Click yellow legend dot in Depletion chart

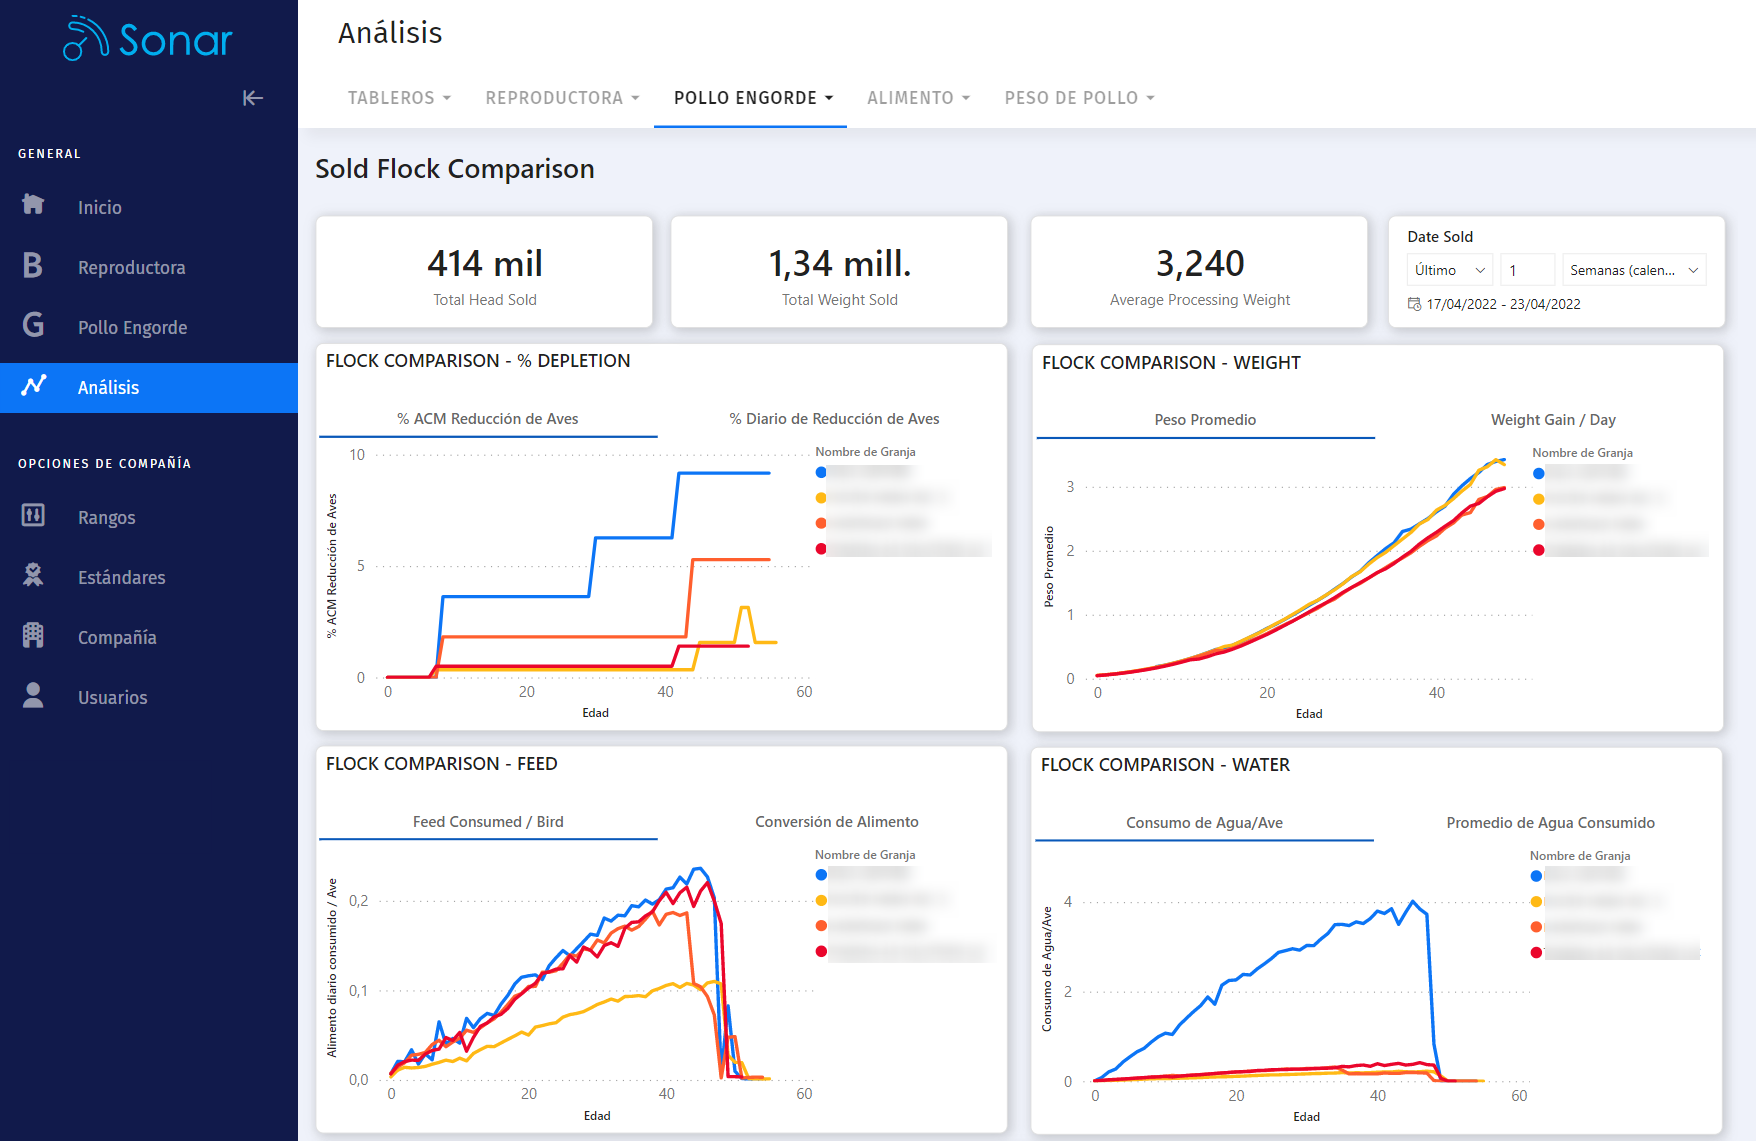(x=821, y=498)
